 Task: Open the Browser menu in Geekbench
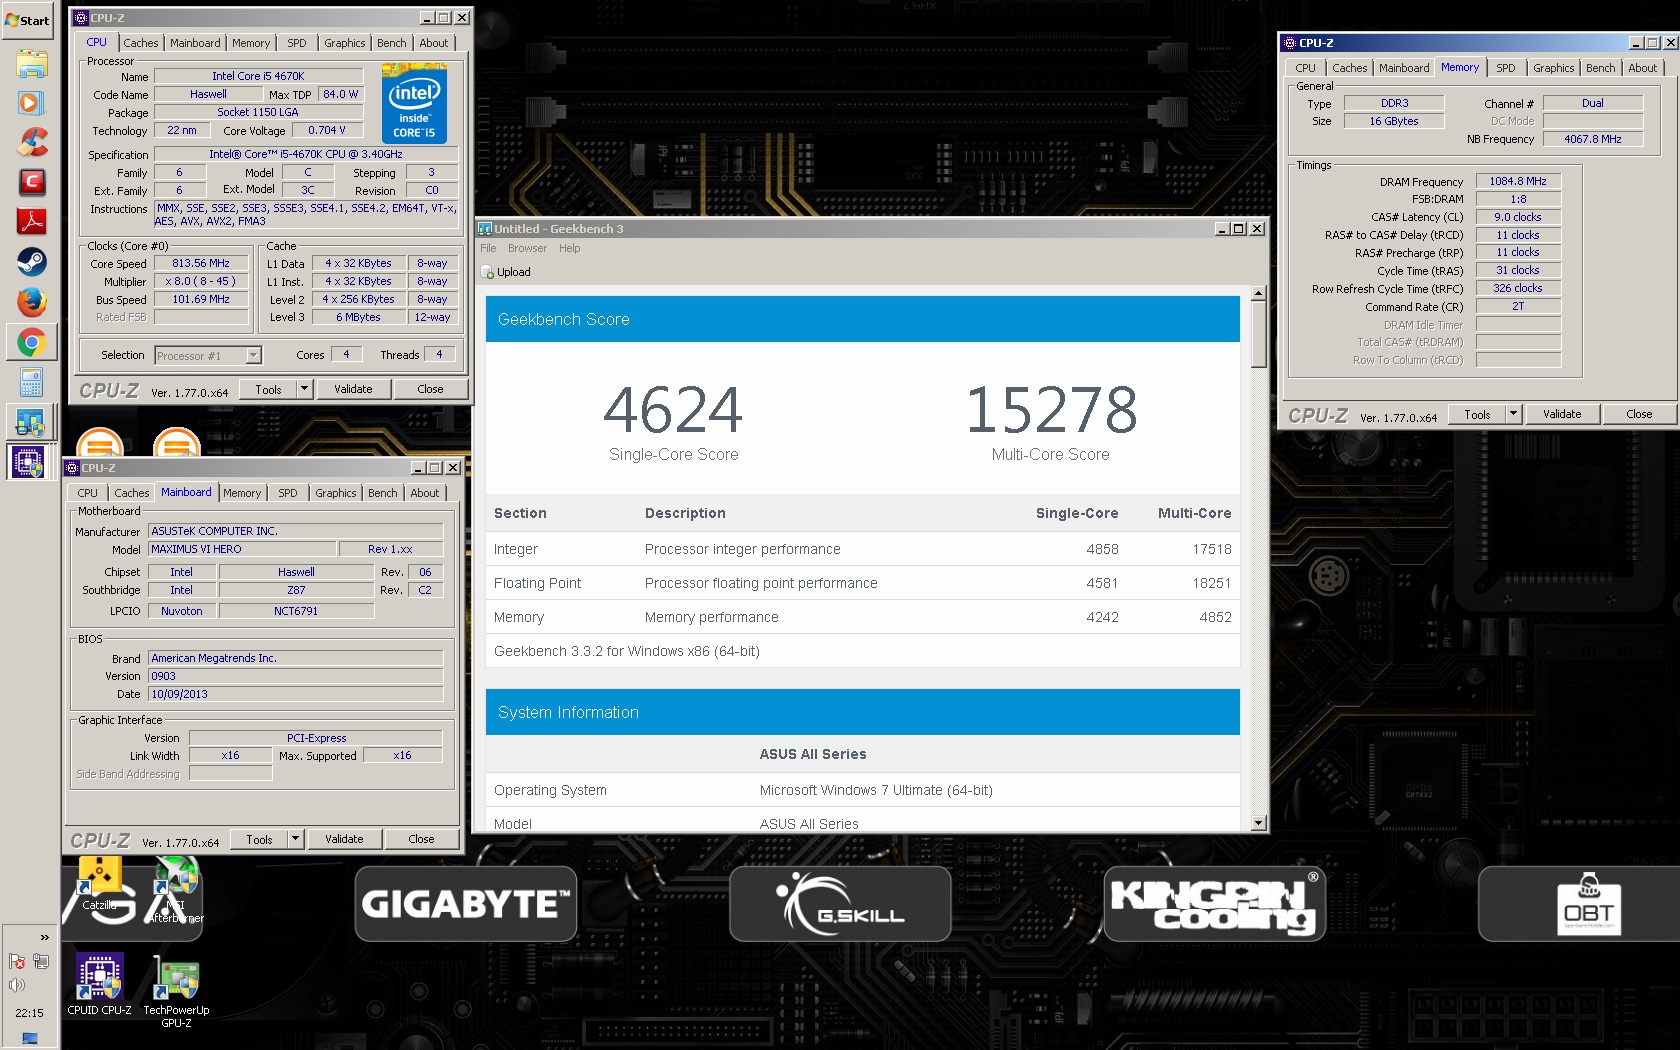(527, 248)
